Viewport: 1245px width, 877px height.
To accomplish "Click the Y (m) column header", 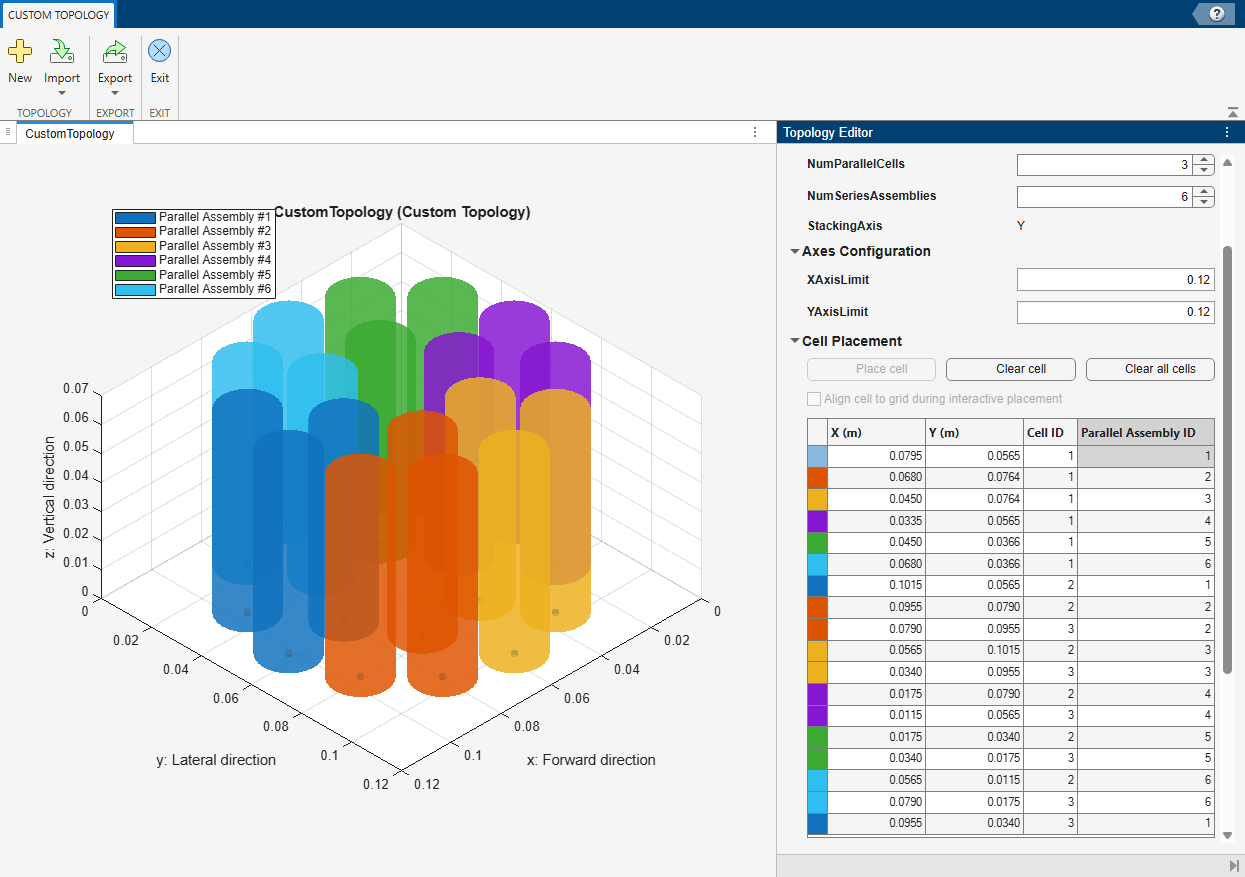I will [x=975, y=432].
